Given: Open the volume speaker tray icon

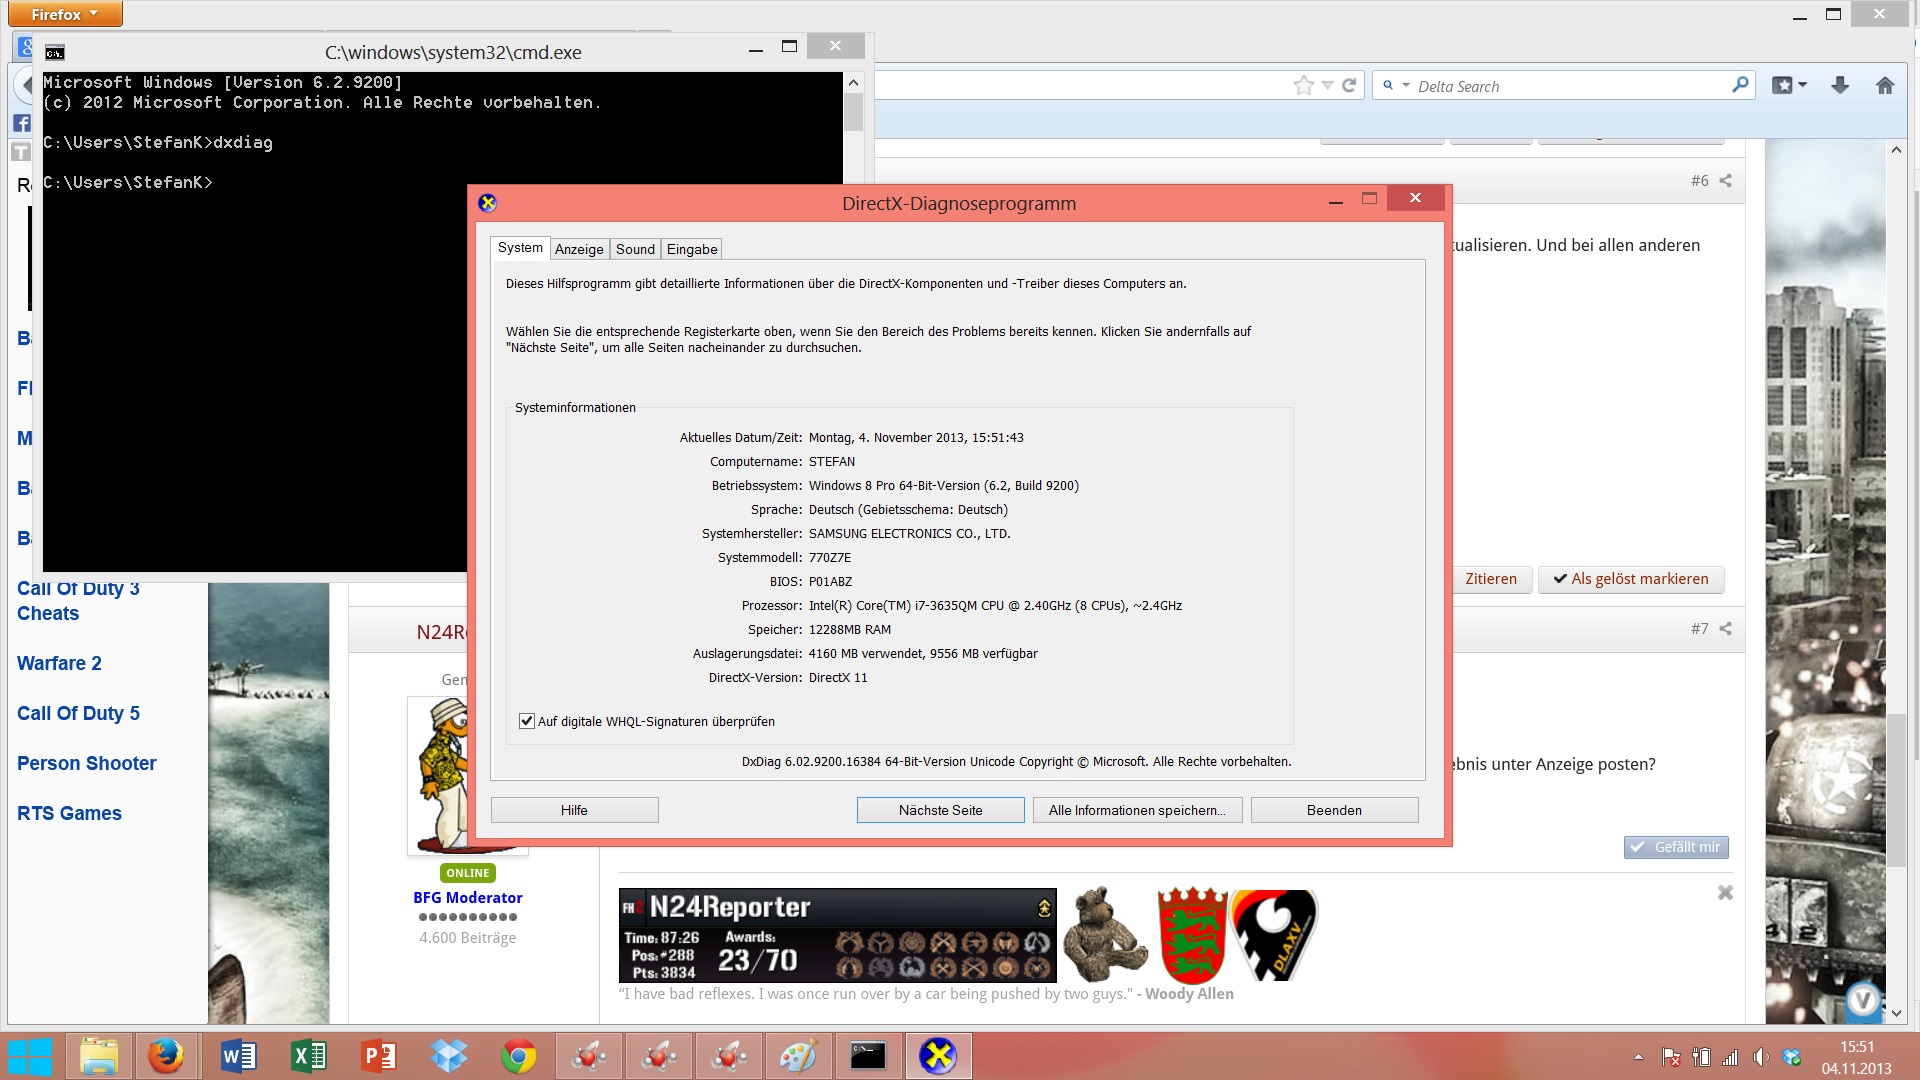Looking at the screenshot, I should pyautogui.click(x=1761, y=1057).
